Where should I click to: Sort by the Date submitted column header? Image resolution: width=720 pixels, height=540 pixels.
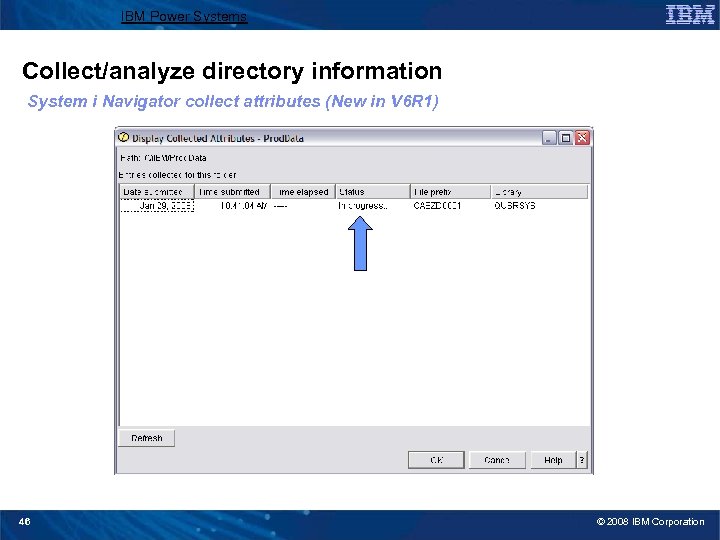click(x=158, y=192)
